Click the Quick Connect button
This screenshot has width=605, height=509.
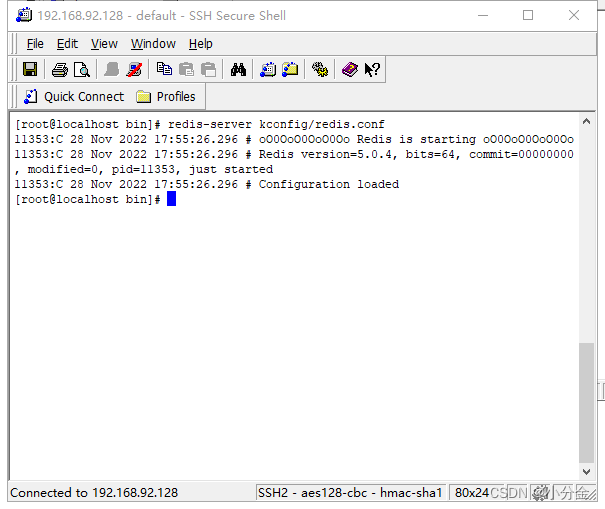(74, 96)
